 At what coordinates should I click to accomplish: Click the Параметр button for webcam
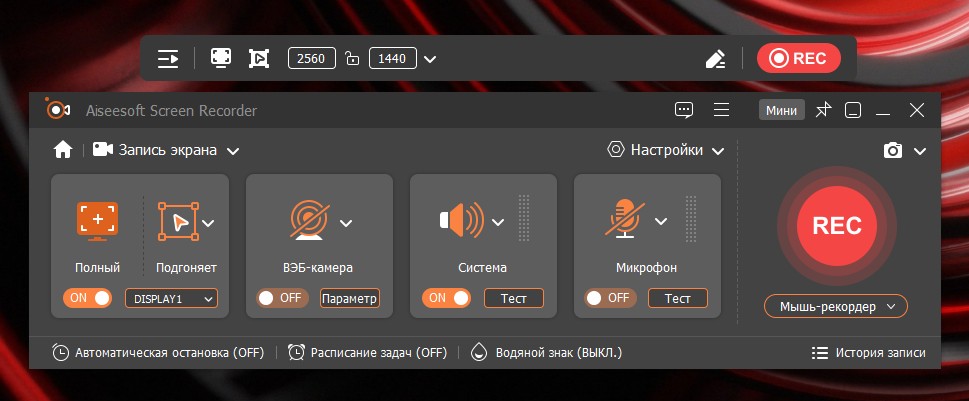[x=350, y=298]
